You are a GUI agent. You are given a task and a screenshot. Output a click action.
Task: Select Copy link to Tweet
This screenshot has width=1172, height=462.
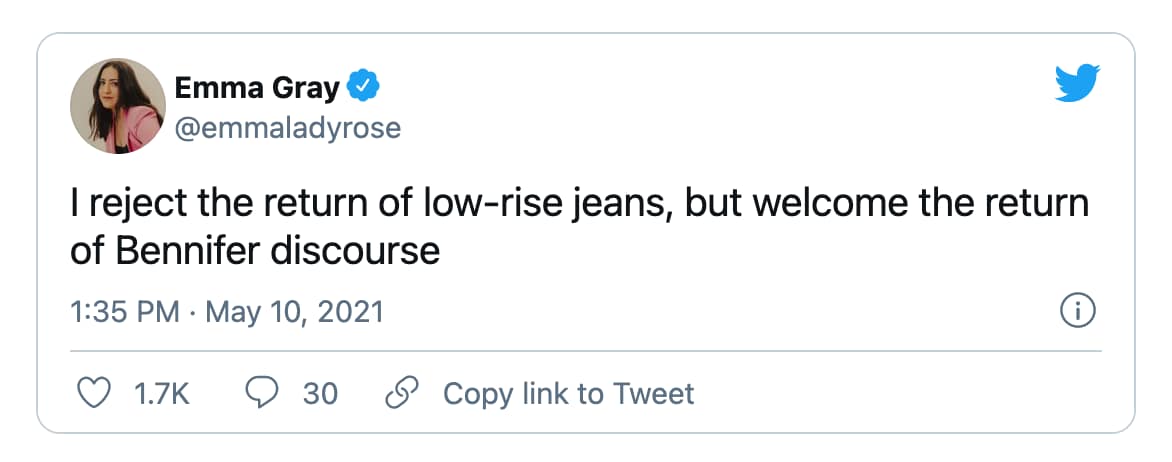pyautogui.click(x=568, y=393)
